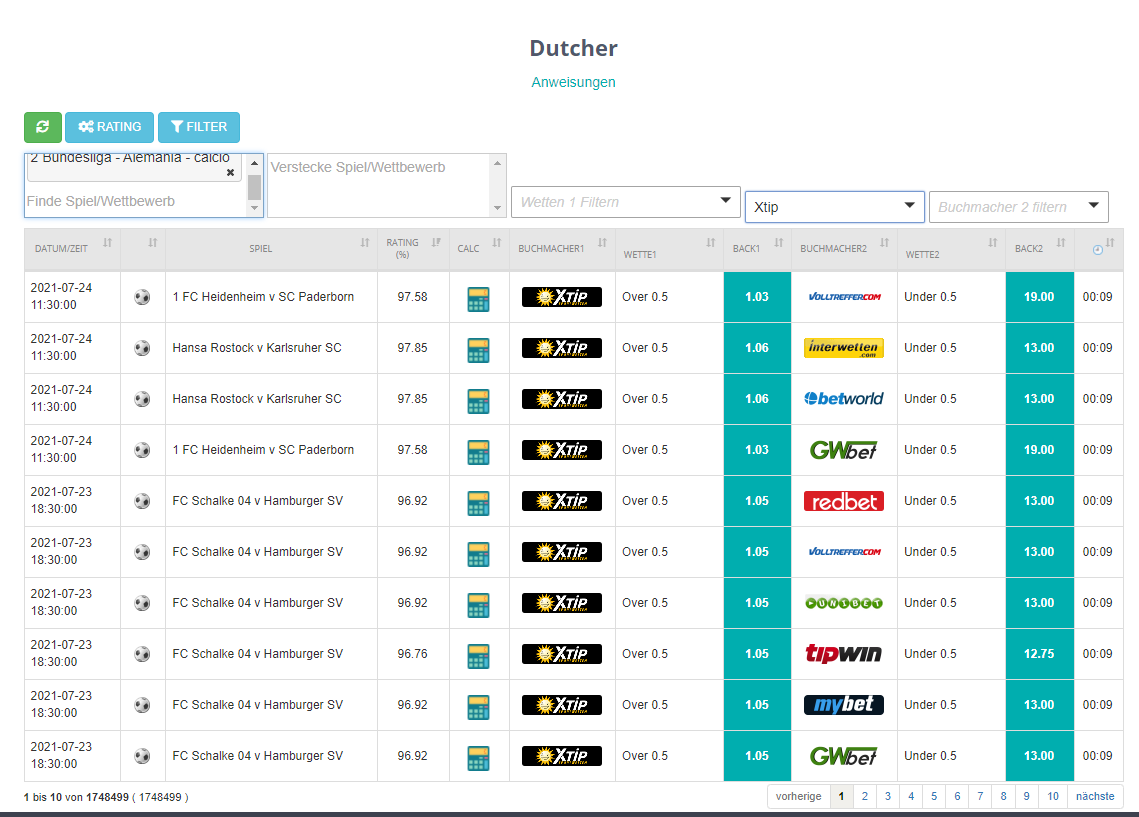
Task: Click soccer ball icon in the betworld row
Action: pyautogui.click(x=142, y=399)
